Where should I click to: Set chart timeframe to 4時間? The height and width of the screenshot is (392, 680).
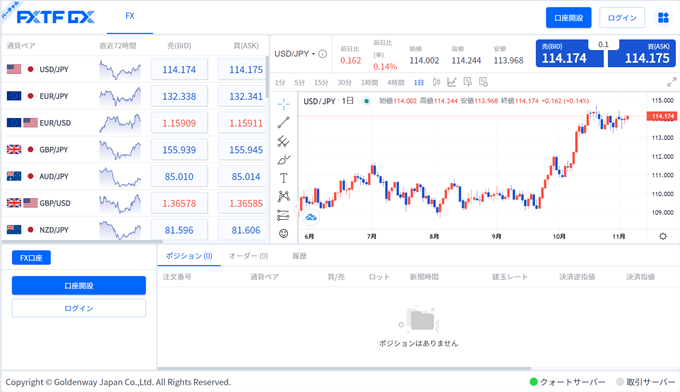(396, 82)
